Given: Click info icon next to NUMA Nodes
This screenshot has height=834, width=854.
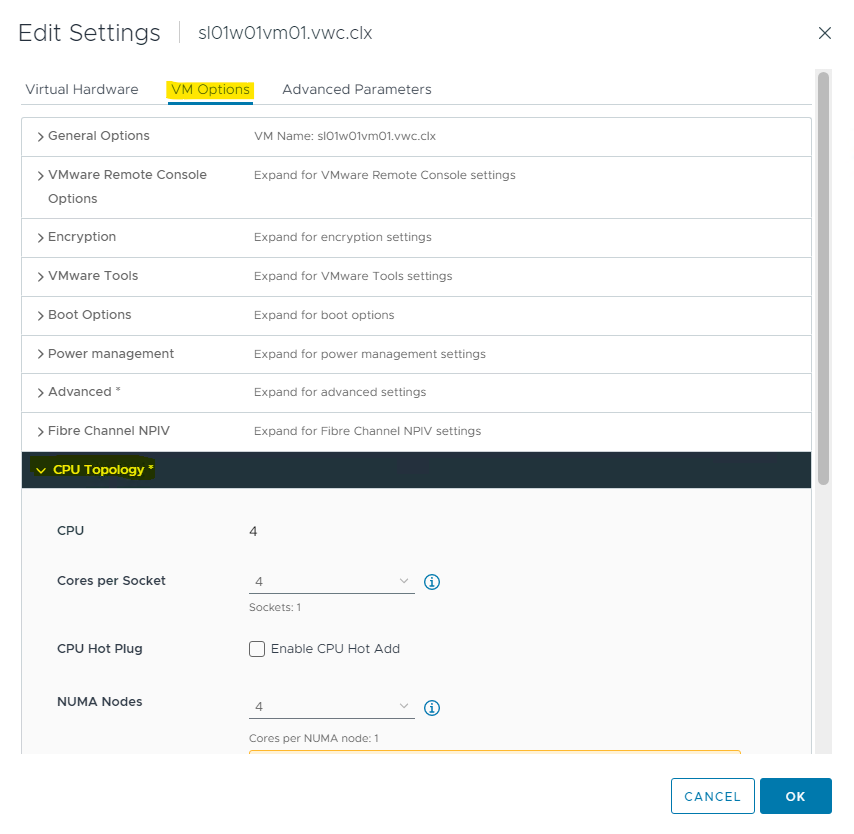Looking at the screenshot, I should click(x=433, y=708).
